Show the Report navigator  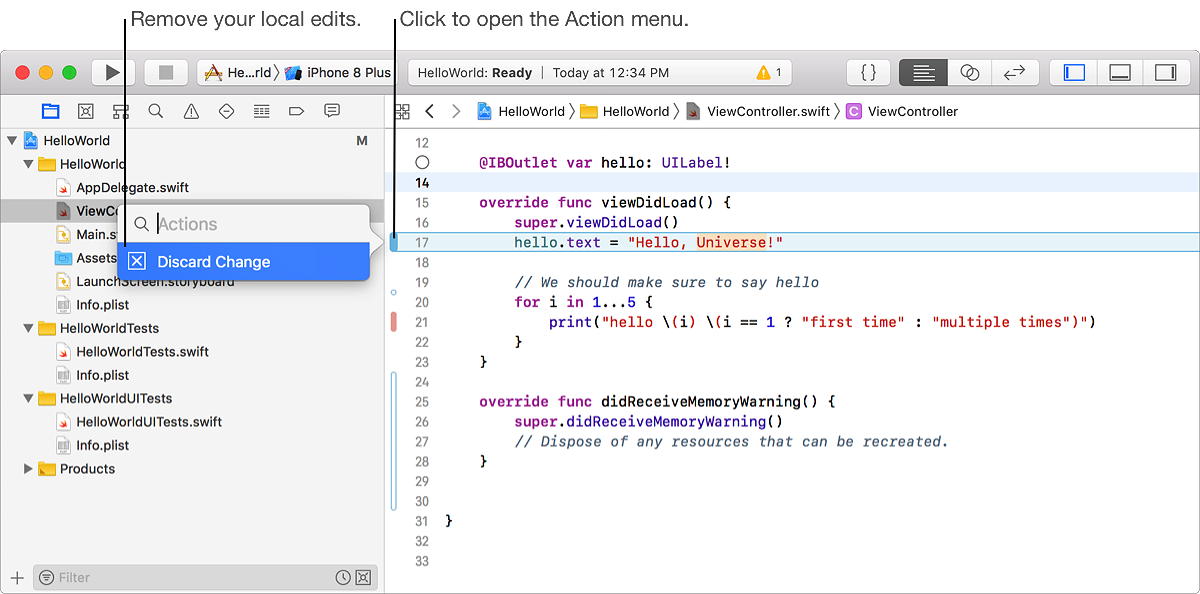pyautogui.click(x=332, y=111)
